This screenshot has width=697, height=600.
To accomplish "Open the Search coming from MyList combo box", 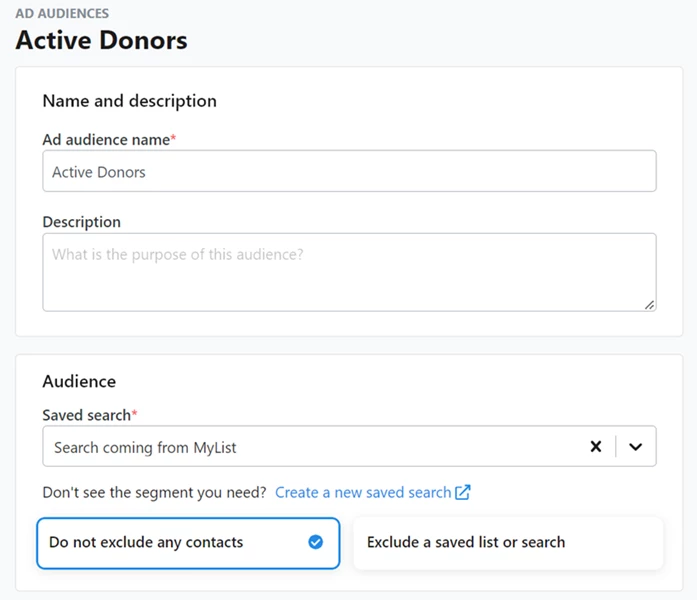I will [349, 446].
